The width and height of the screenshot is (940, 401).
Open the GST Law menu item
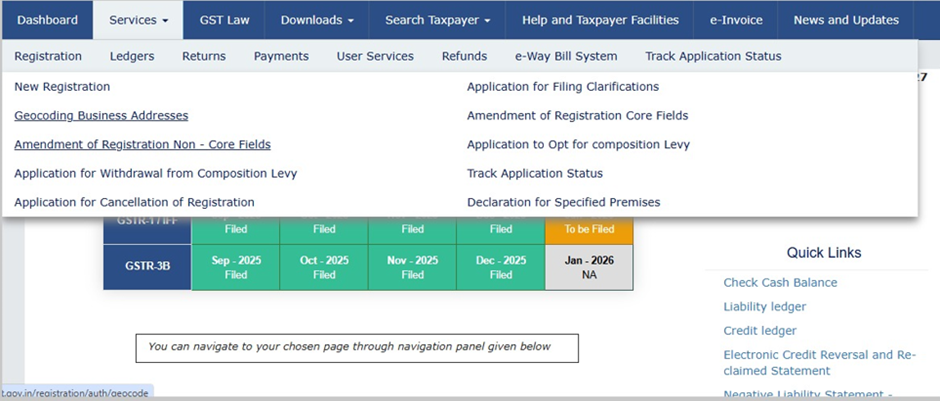(x=226, y=20)
